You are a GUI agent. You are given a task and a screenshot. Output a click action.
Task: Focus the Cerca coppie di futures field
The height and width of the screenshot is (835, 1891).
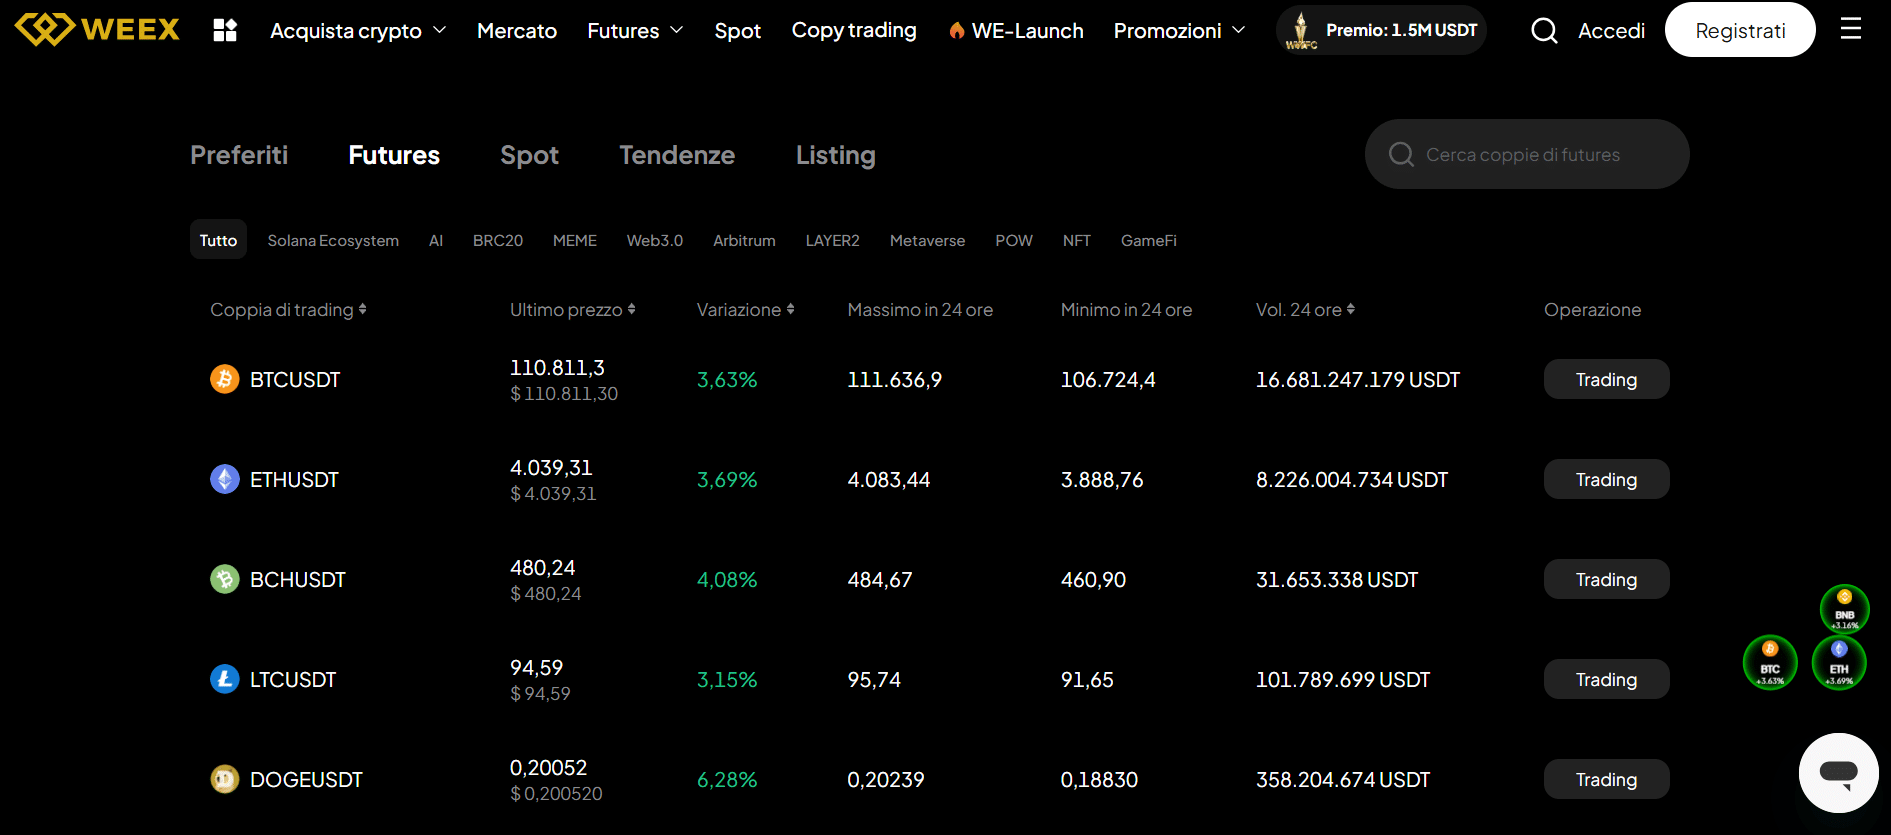pyautogui.click(x=1527, y=154)
